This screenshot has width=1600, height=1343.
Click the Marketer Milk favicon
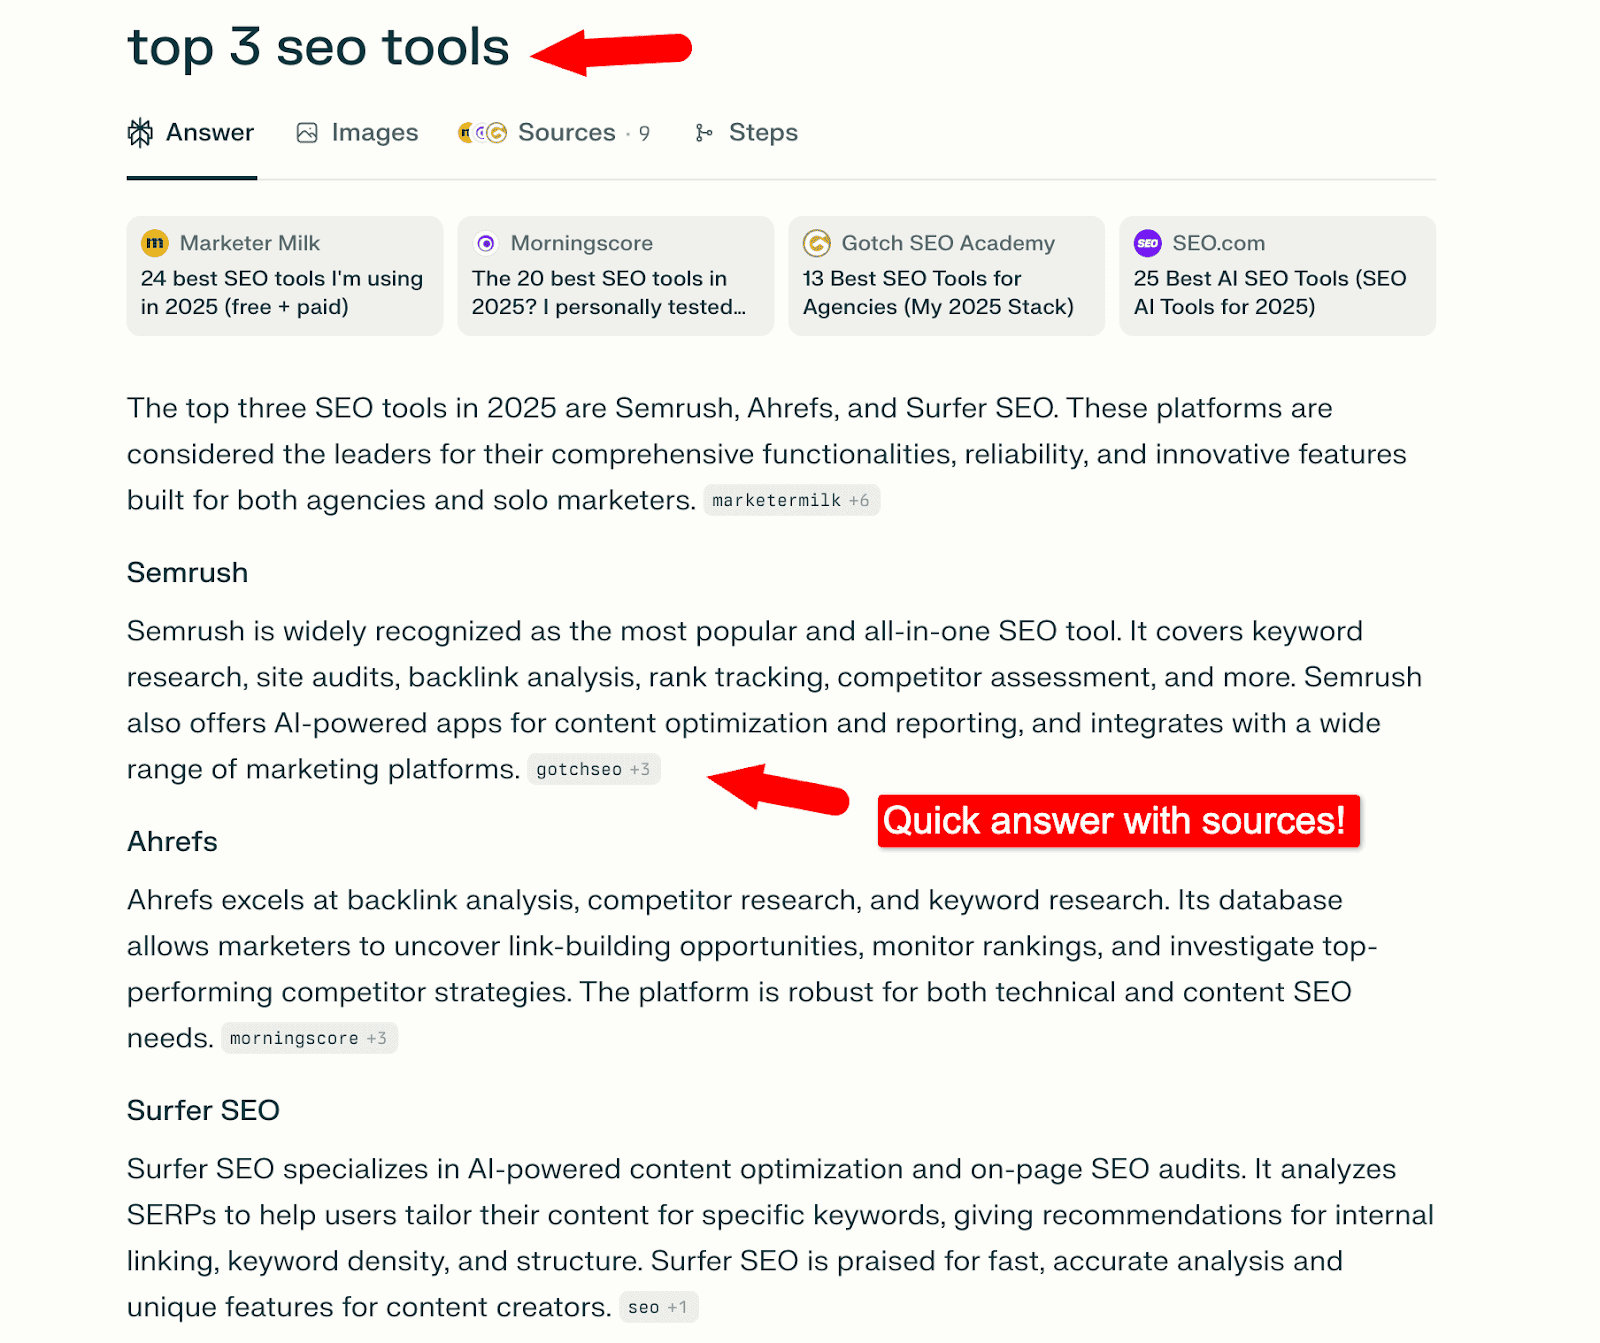[x=155, y=243]
